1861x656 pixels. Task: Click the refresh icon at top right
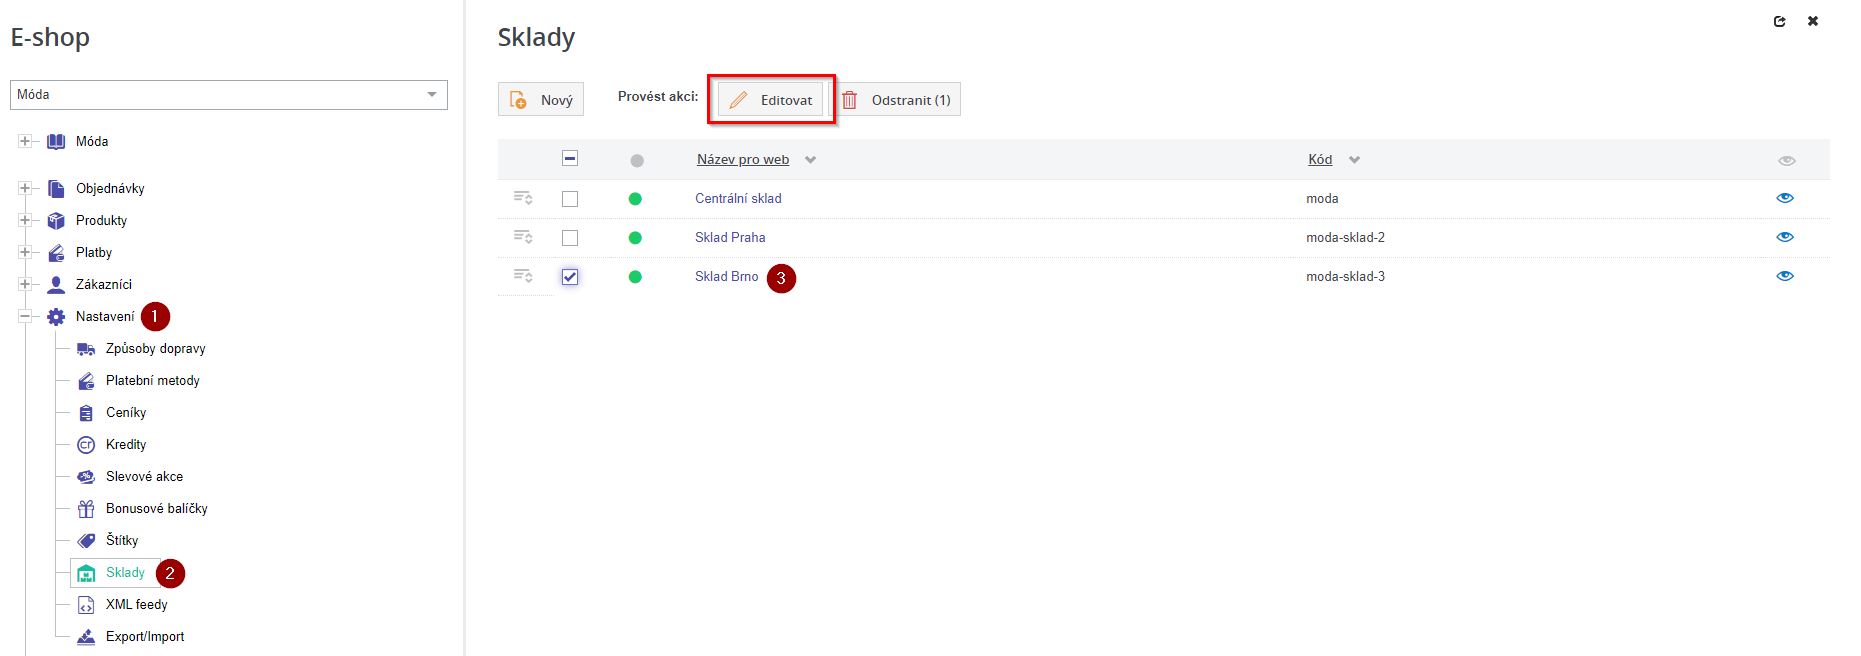click(x=1779, y=21)
